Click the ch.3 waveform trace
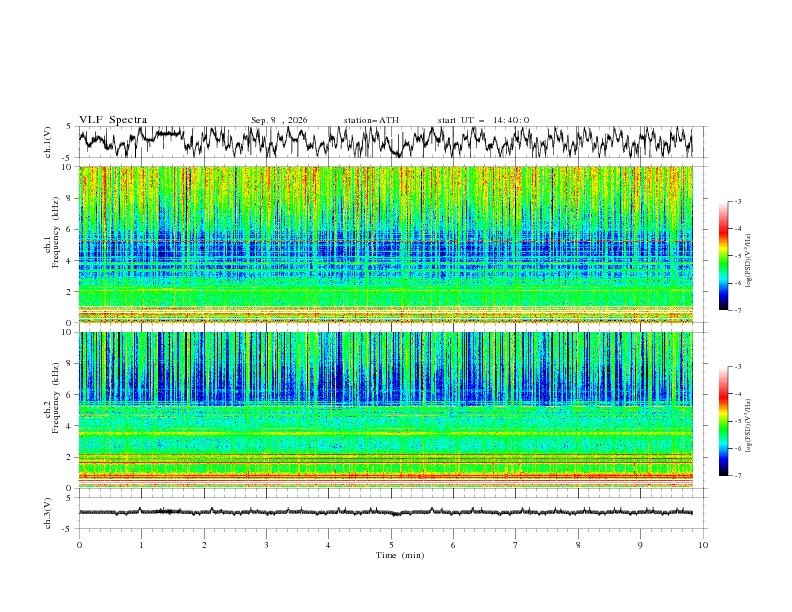This screenshot has width=792, height=612. pos(385,512)
